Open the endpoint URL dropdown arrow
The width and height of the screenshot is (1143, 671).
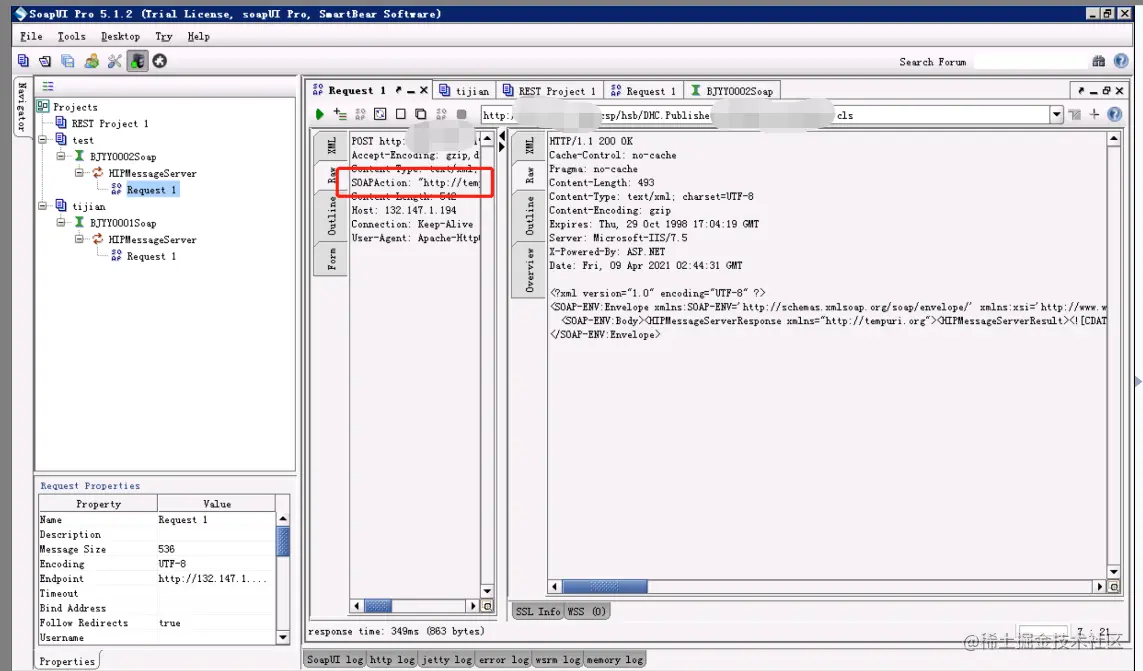tap(1056, 115)
